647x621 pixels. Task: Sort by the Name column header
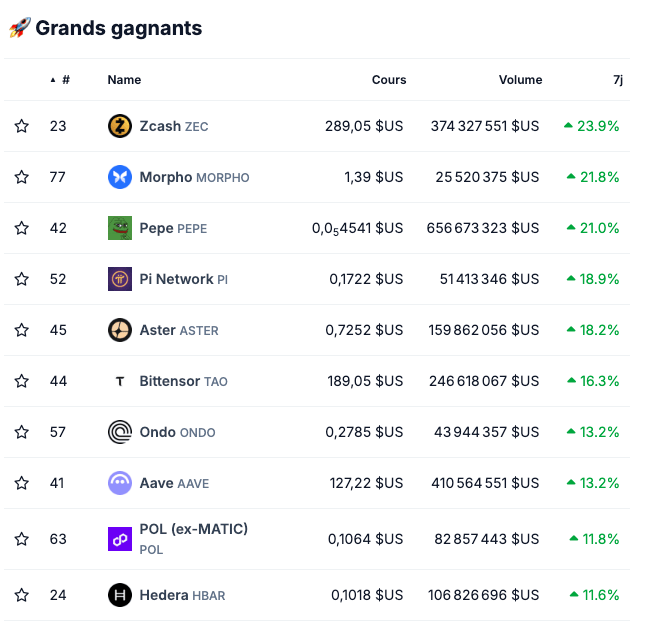pyautogui.click(x=124, y=80)
